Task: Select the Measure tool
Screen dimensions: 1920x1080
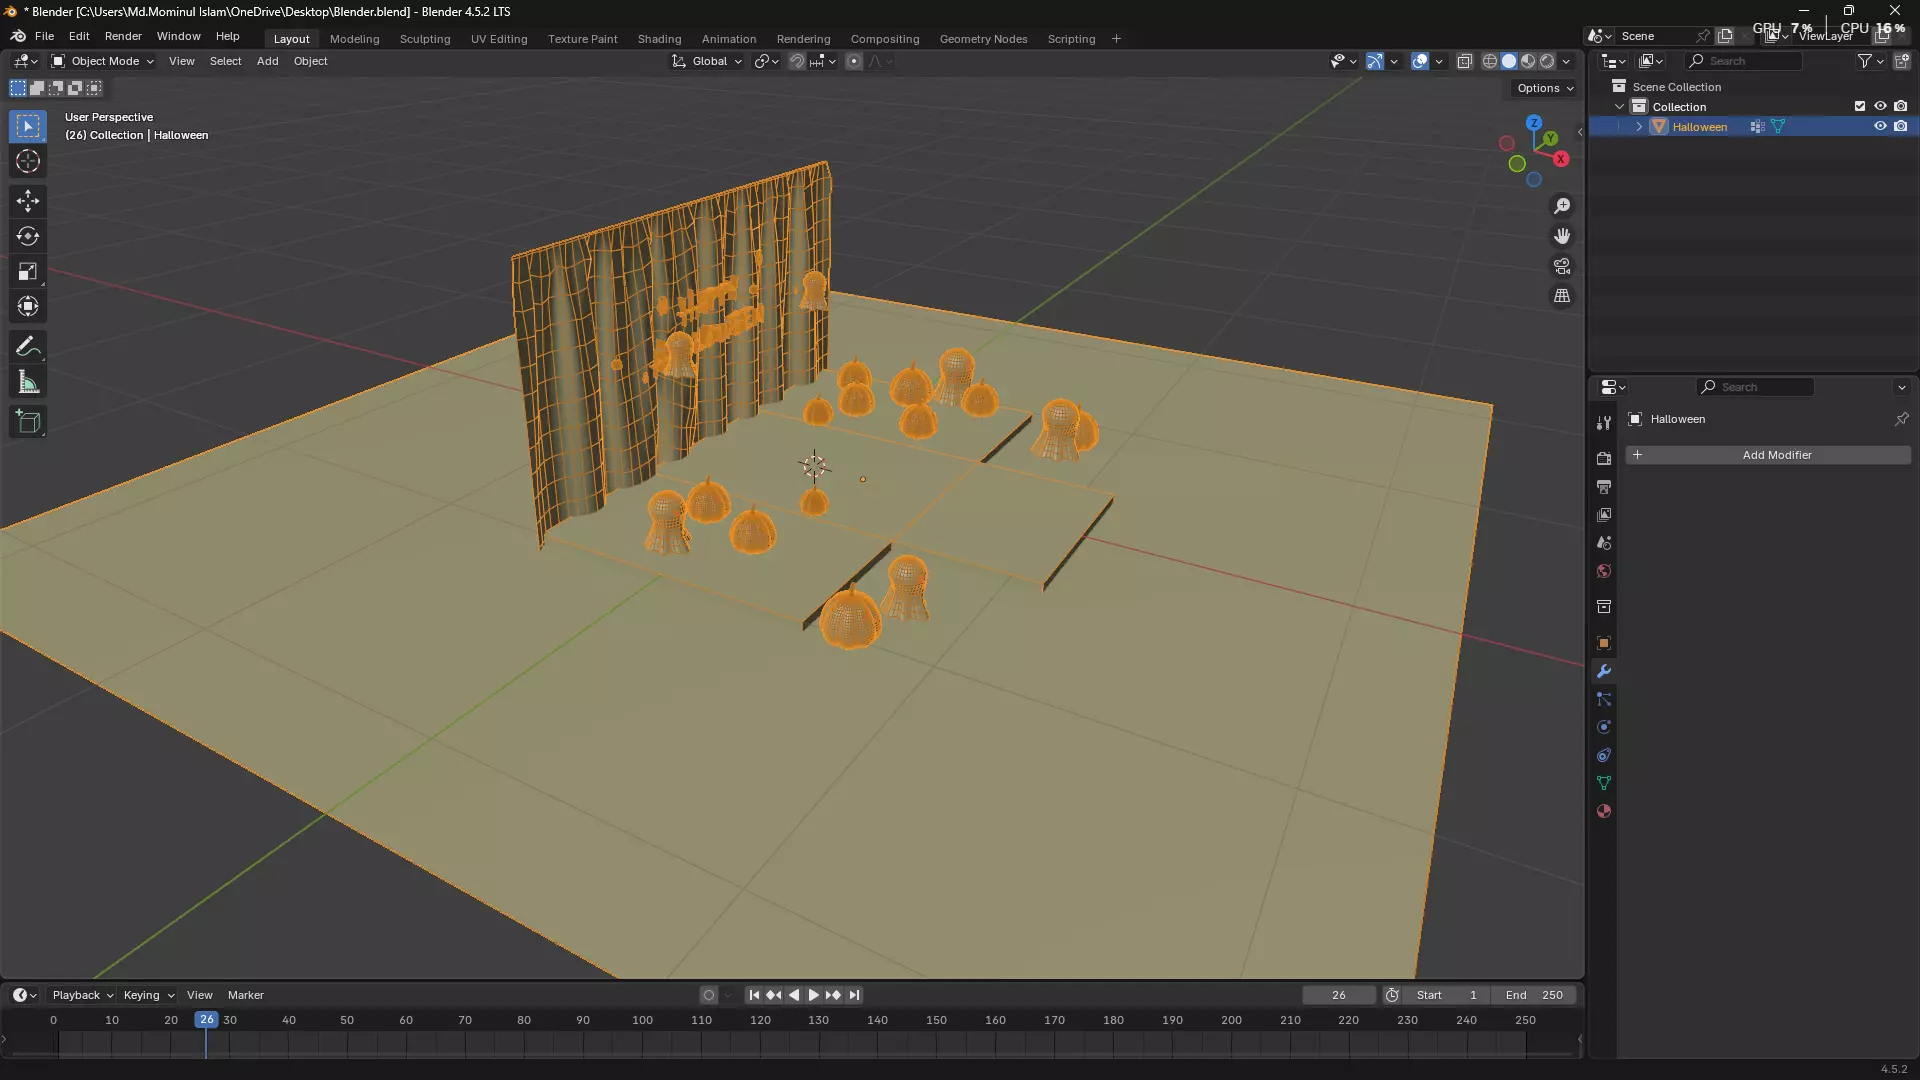Action: click(x=28, y=382)
